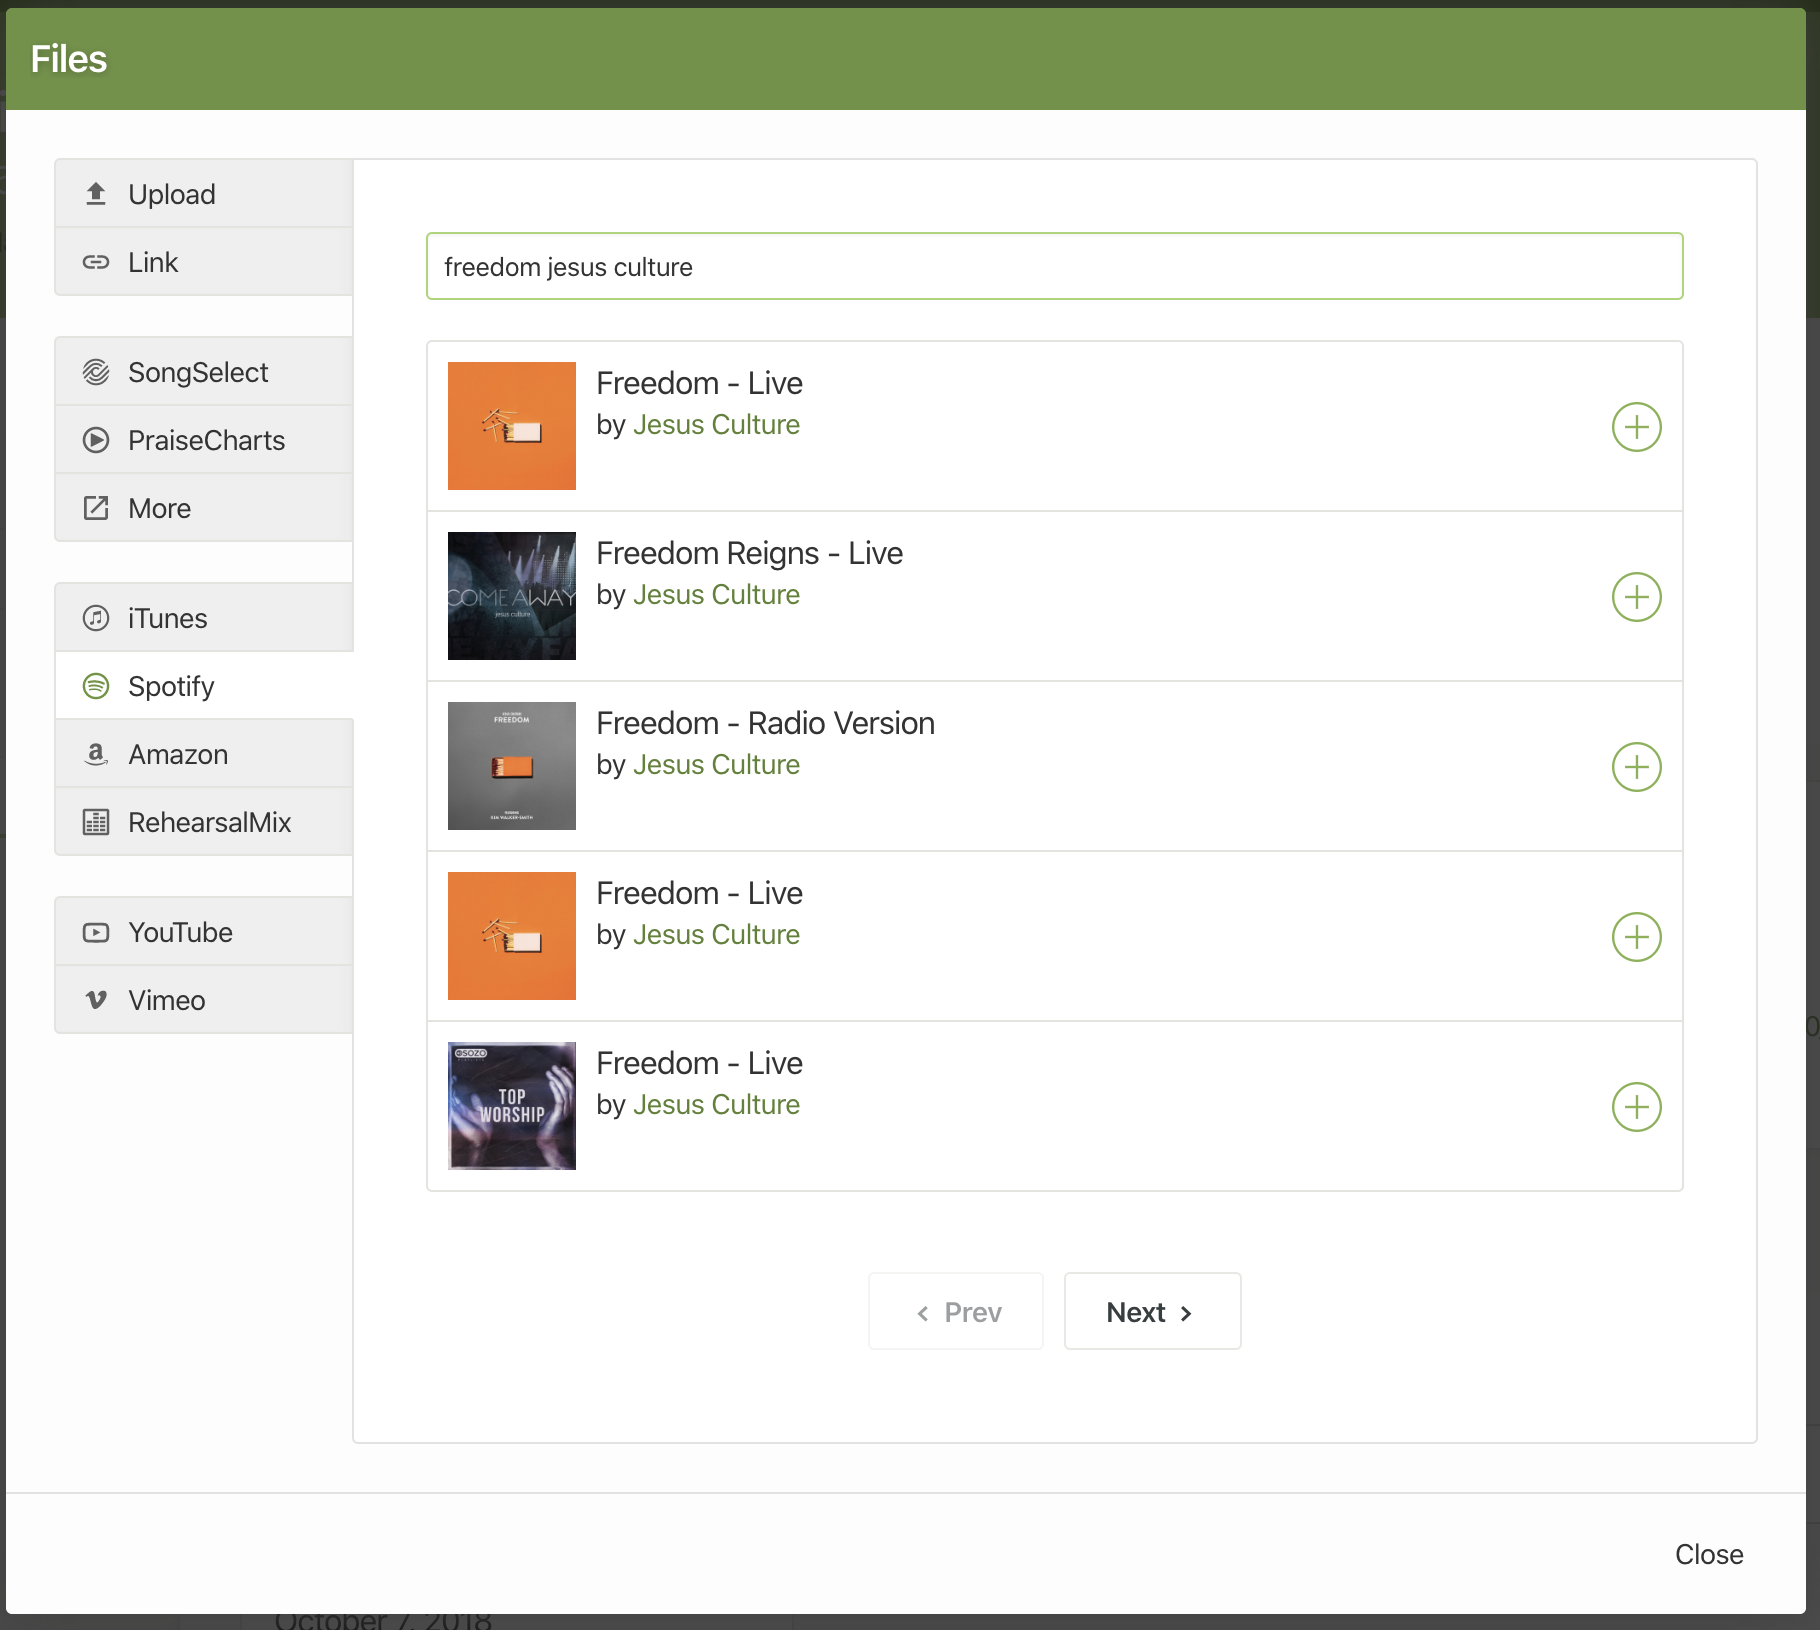
Task: Open the iTunes music note icon
Action: (96, 617)
